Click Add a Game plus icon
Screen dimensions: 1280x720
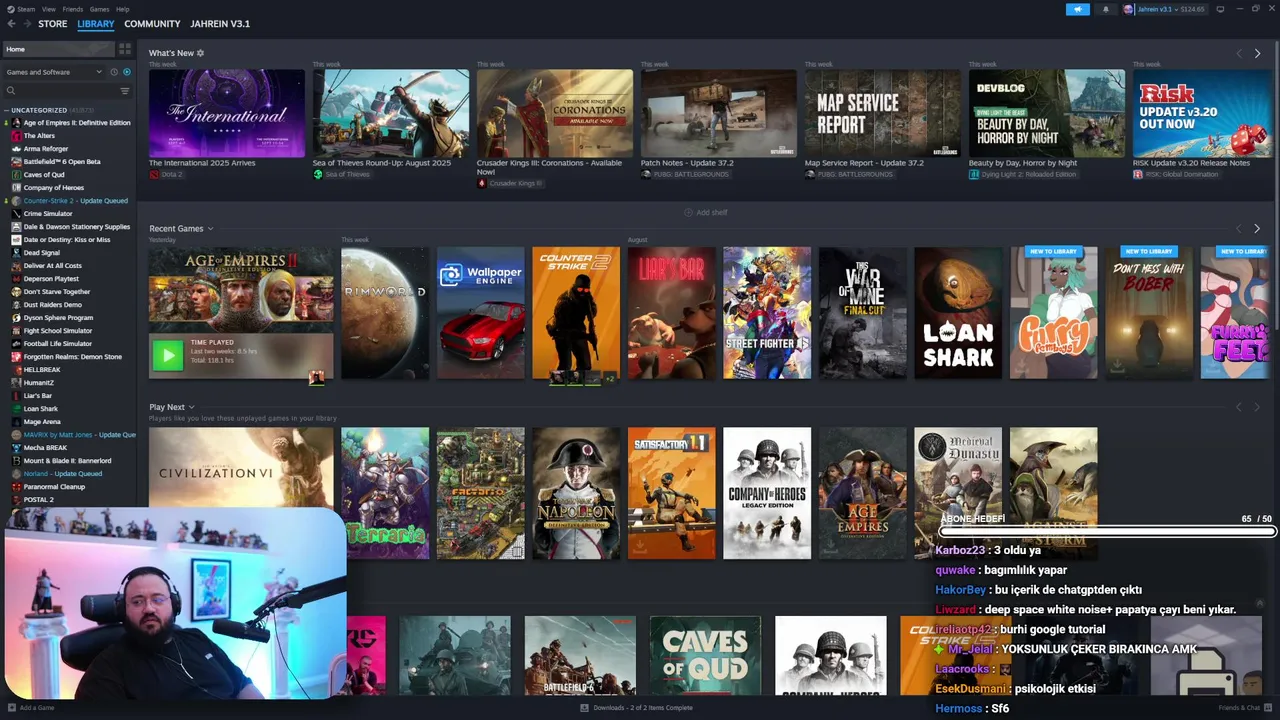(10, 708)
